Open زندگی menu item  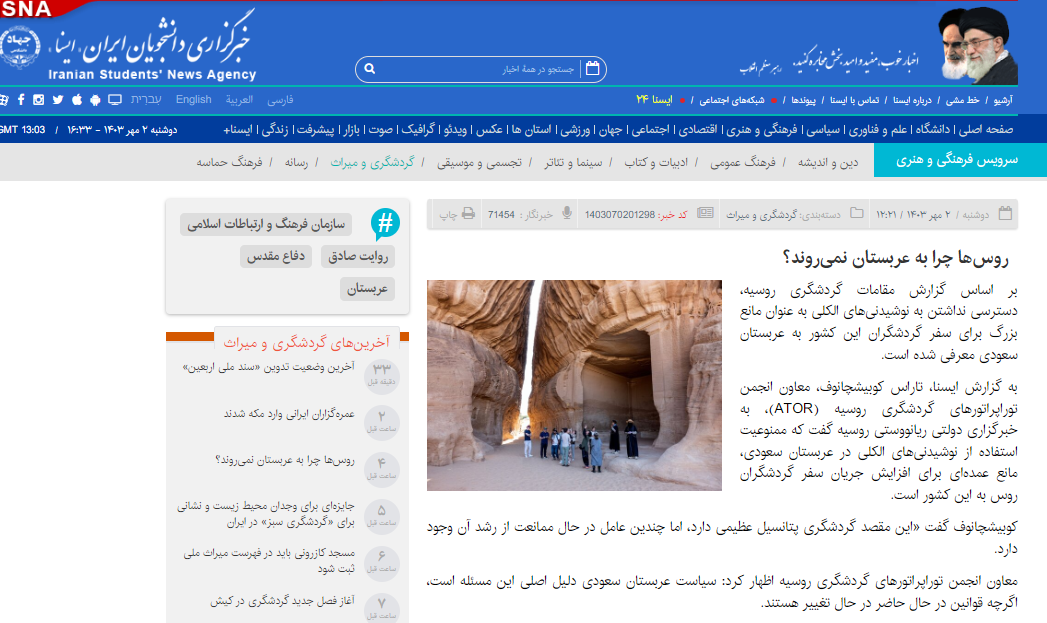click(275, 130)
